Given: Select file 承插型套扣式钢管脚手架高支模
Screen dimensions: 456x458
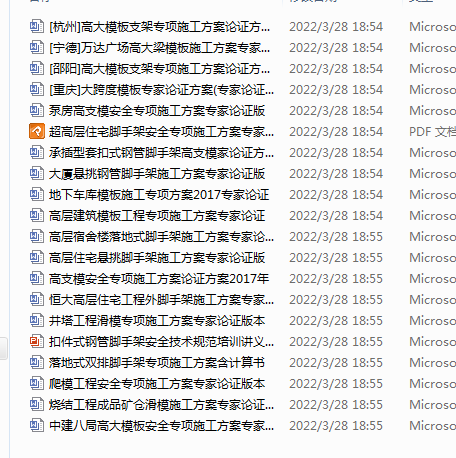Looking at the screenshot, I should tap(161, 153).
